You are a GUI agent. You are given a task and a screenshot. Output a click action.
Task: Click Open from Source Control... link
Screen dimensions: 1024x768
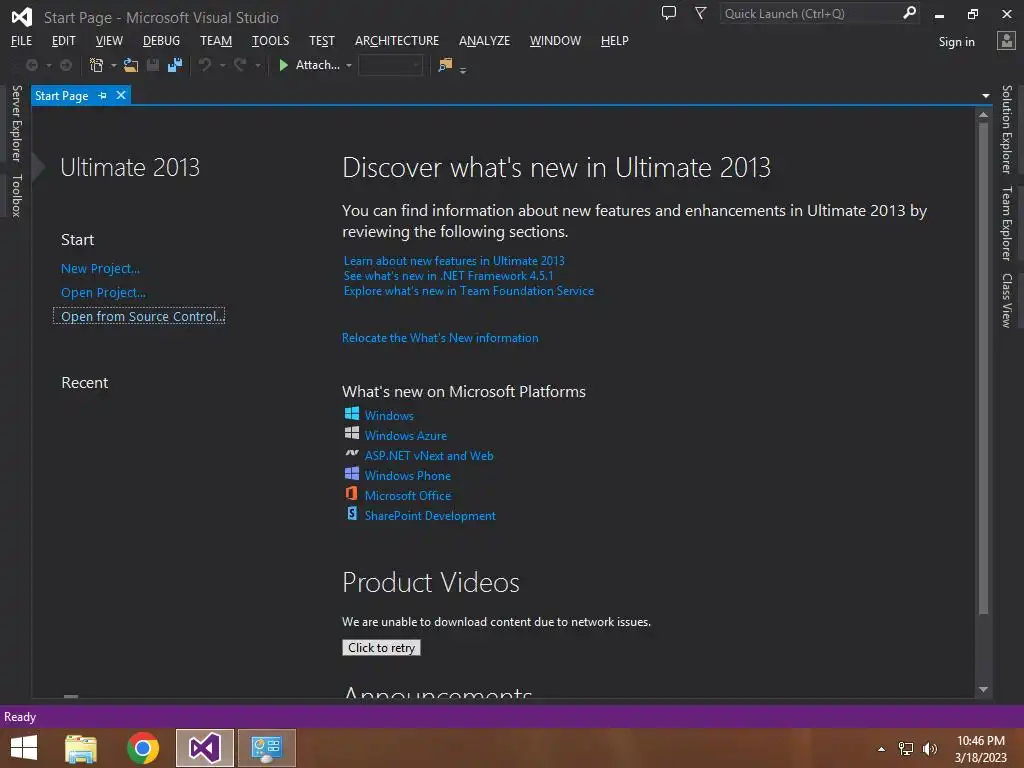(x=139, y=316)
